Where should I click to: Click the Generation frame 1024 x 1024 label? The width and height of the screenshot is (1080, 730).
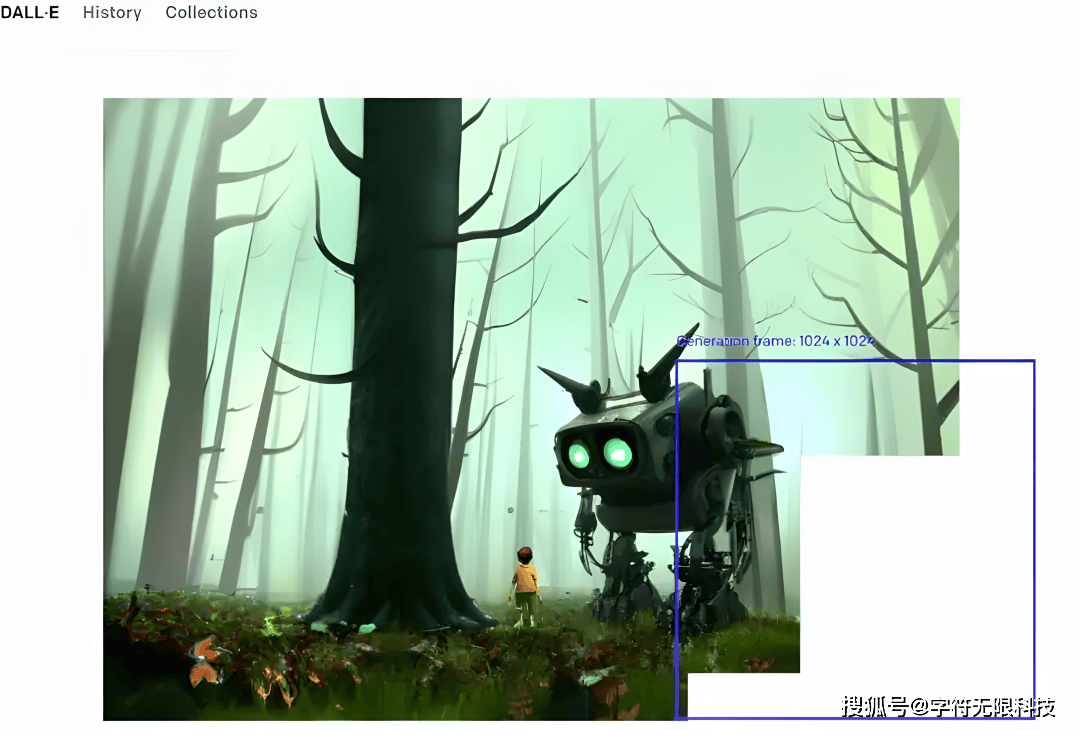click(x=775, y=341)
